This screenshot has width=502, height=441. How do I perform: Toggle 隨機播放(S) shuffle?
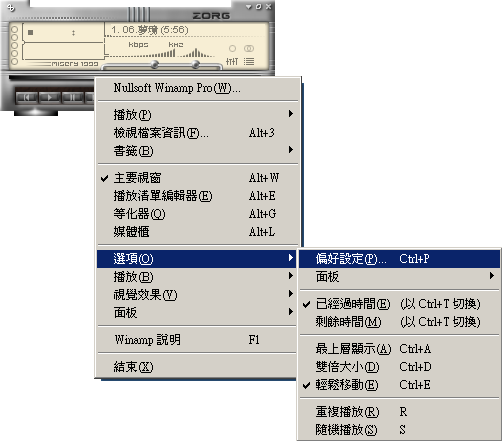tap(399, 430)
